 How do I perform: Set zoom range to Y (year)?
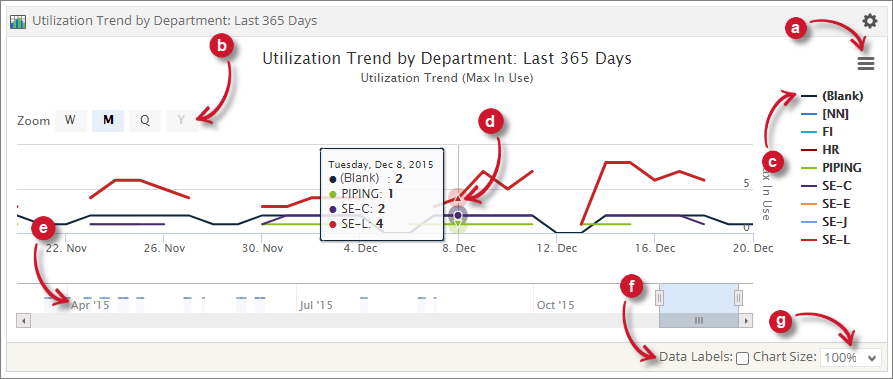tap(182, 120)
